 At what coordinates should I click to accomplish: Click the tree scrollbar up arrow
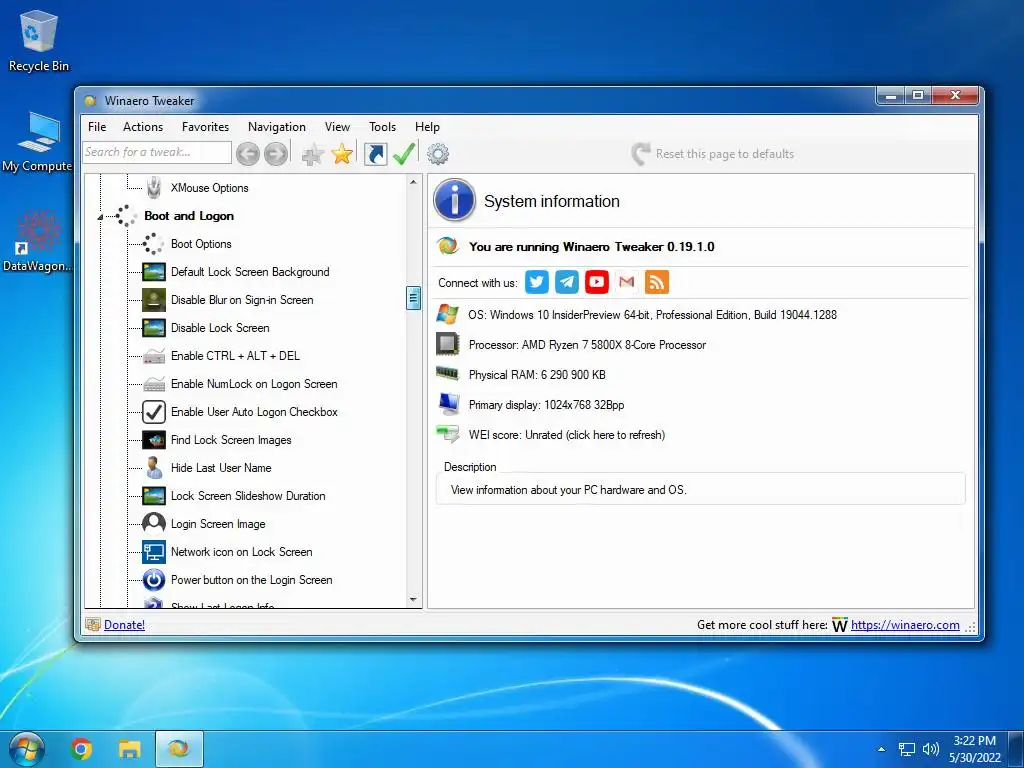[x=413, y=182]
